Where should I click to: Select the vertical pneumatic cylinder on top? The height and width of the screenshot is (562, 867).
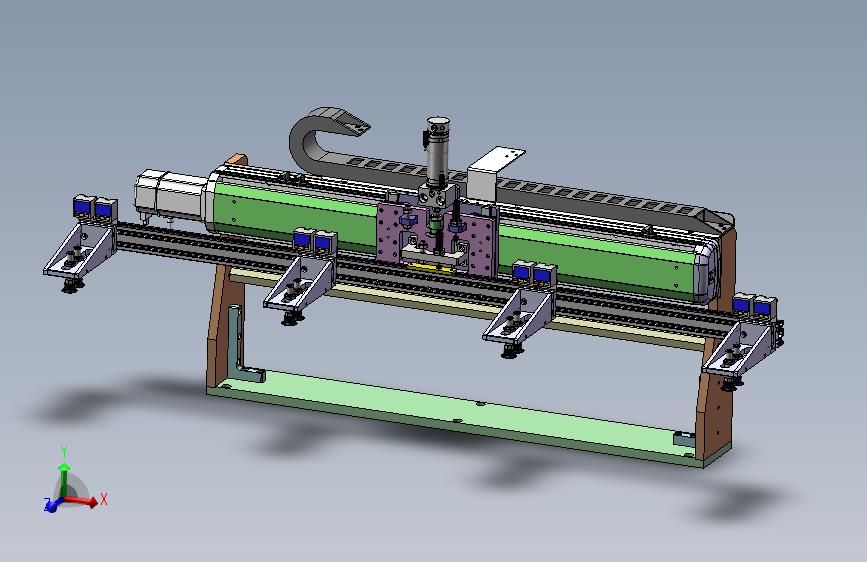437,150
